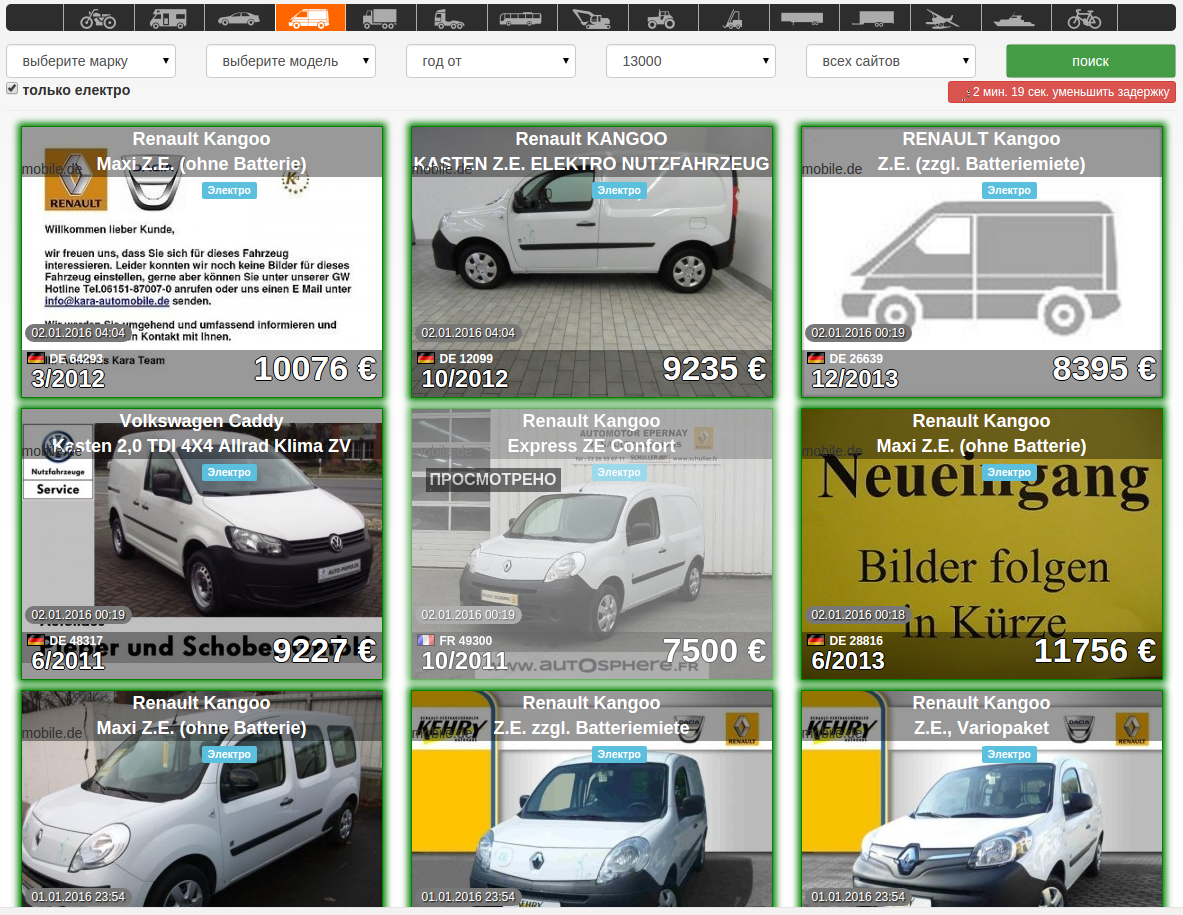The width and height of the screenshot is (1183, 915).
Task: Click the '7500 €' price
Action: [714, 651]
